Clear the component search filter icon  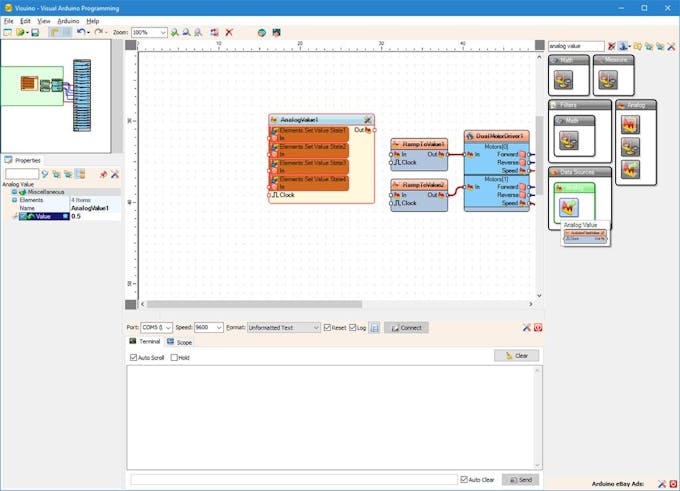(x=611, y=46)
